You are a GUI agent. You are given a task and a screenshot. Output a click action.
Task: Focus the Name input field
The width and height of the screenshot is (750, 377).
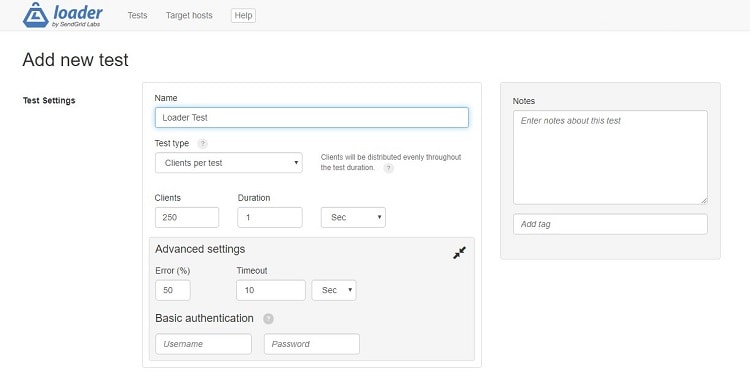[311, 117]
